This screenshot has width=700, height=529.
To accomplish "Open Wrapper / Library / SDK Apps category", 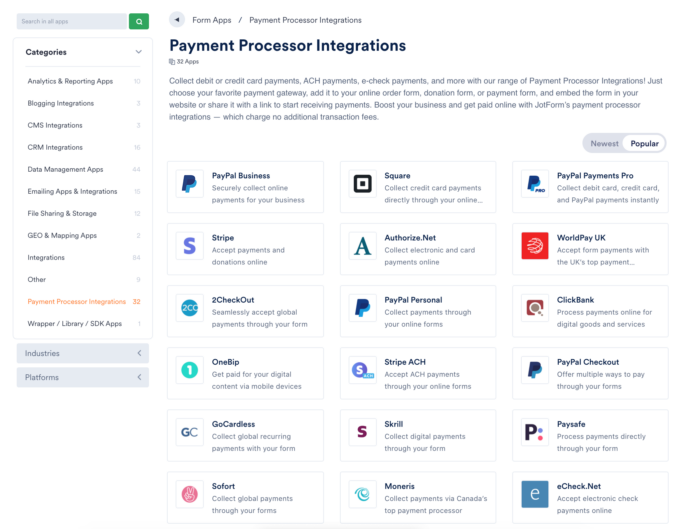I will (x=75, y=323).
